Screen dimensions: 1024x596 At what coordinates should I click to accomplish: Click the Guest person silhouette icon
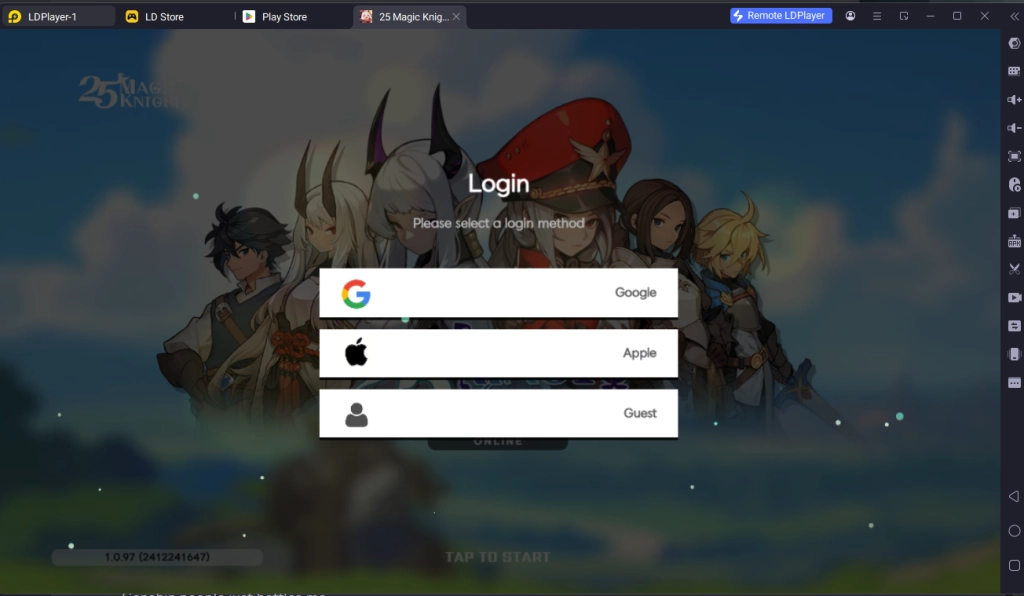click(x=357, y=415)
